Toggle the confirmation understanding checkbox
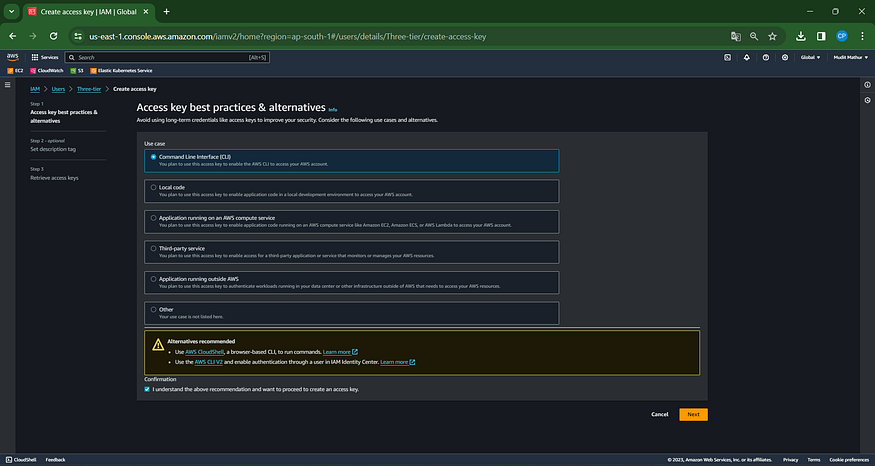Image resolution: width=875 pixels, height=466 pixels. coord(147,389)
